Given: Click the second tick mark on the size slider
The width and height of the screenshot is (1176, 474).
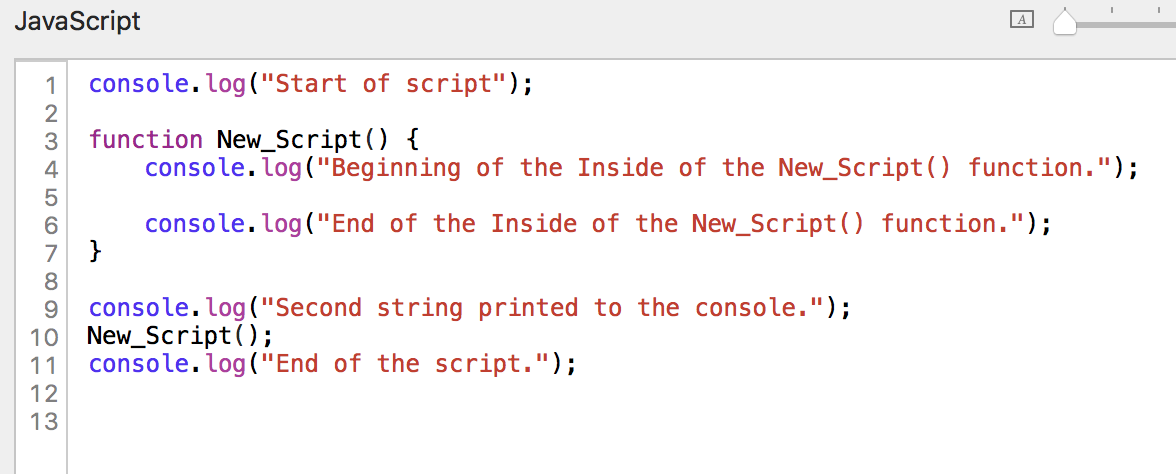Looking at the screenshot, I should [x=1112, y=10].
